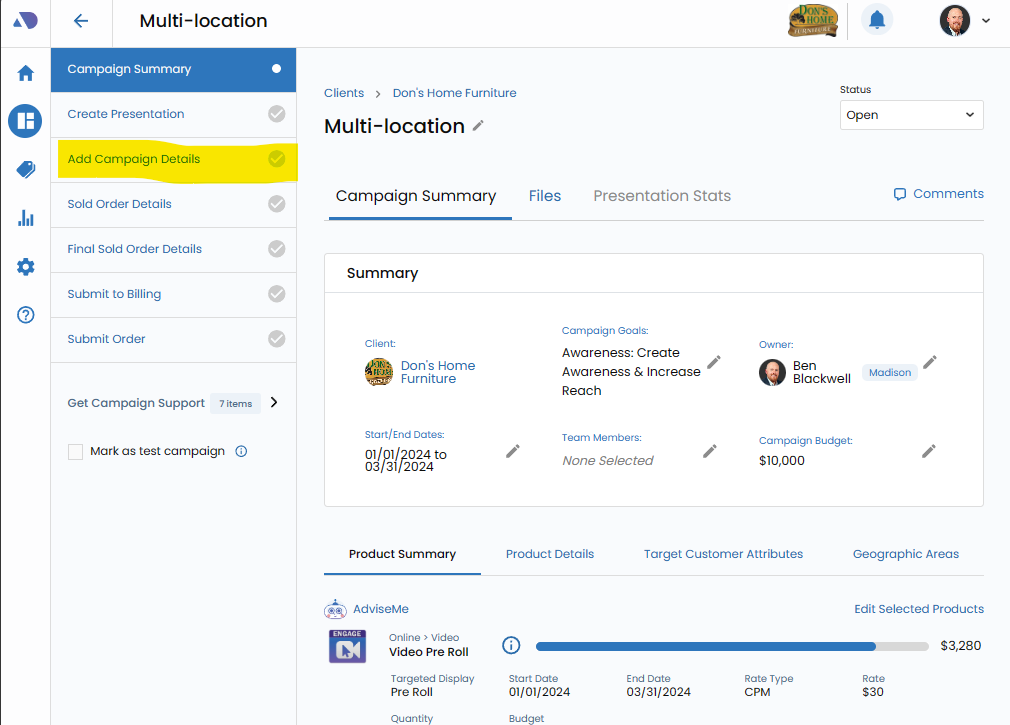The image size is (1010, 725).
Task: Open the user profile menu arrow
Action: (x=986, y=21)
